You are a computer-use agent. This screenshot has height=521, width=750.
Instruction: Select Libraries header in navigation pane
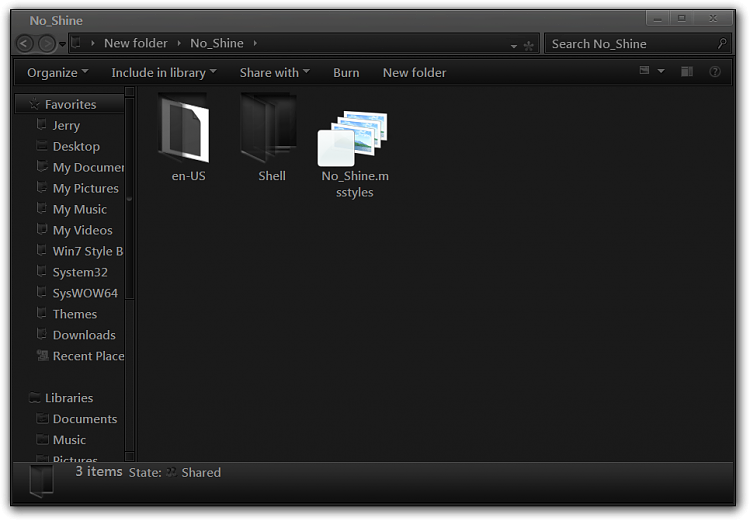click(x=69, y=398)
